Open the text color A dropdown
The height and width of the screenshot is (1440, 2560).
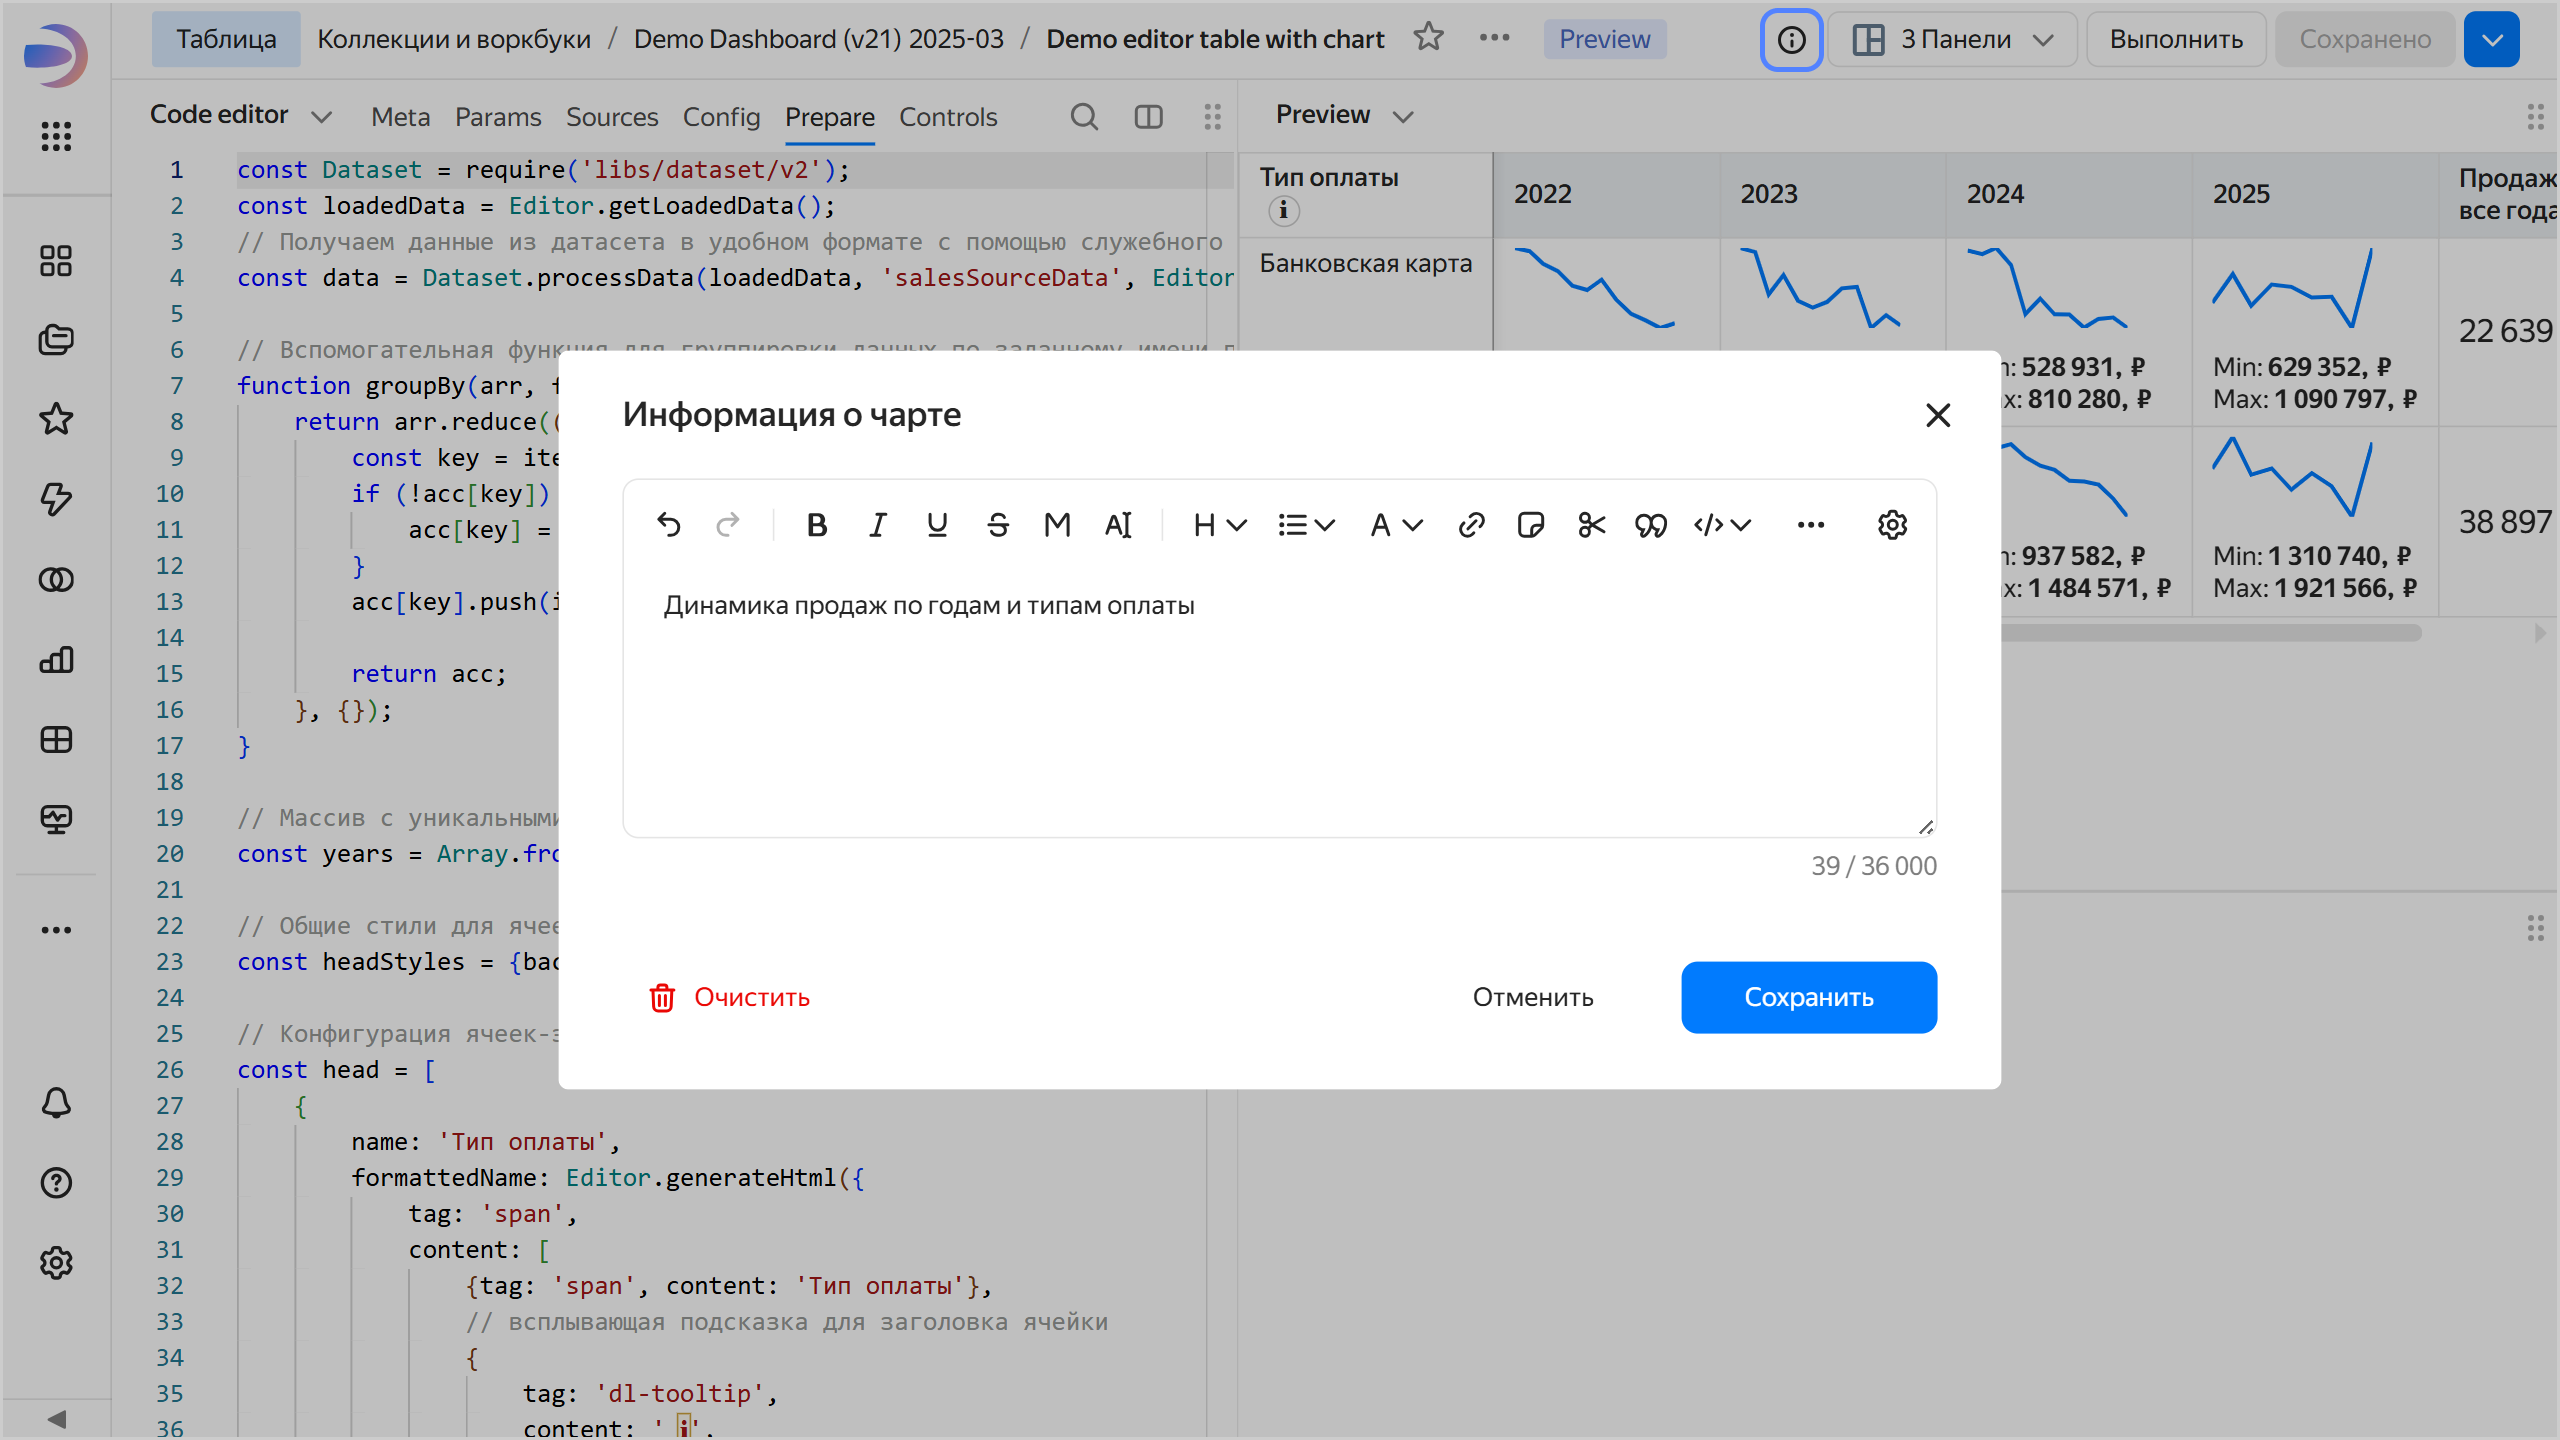coord(1395,525)
